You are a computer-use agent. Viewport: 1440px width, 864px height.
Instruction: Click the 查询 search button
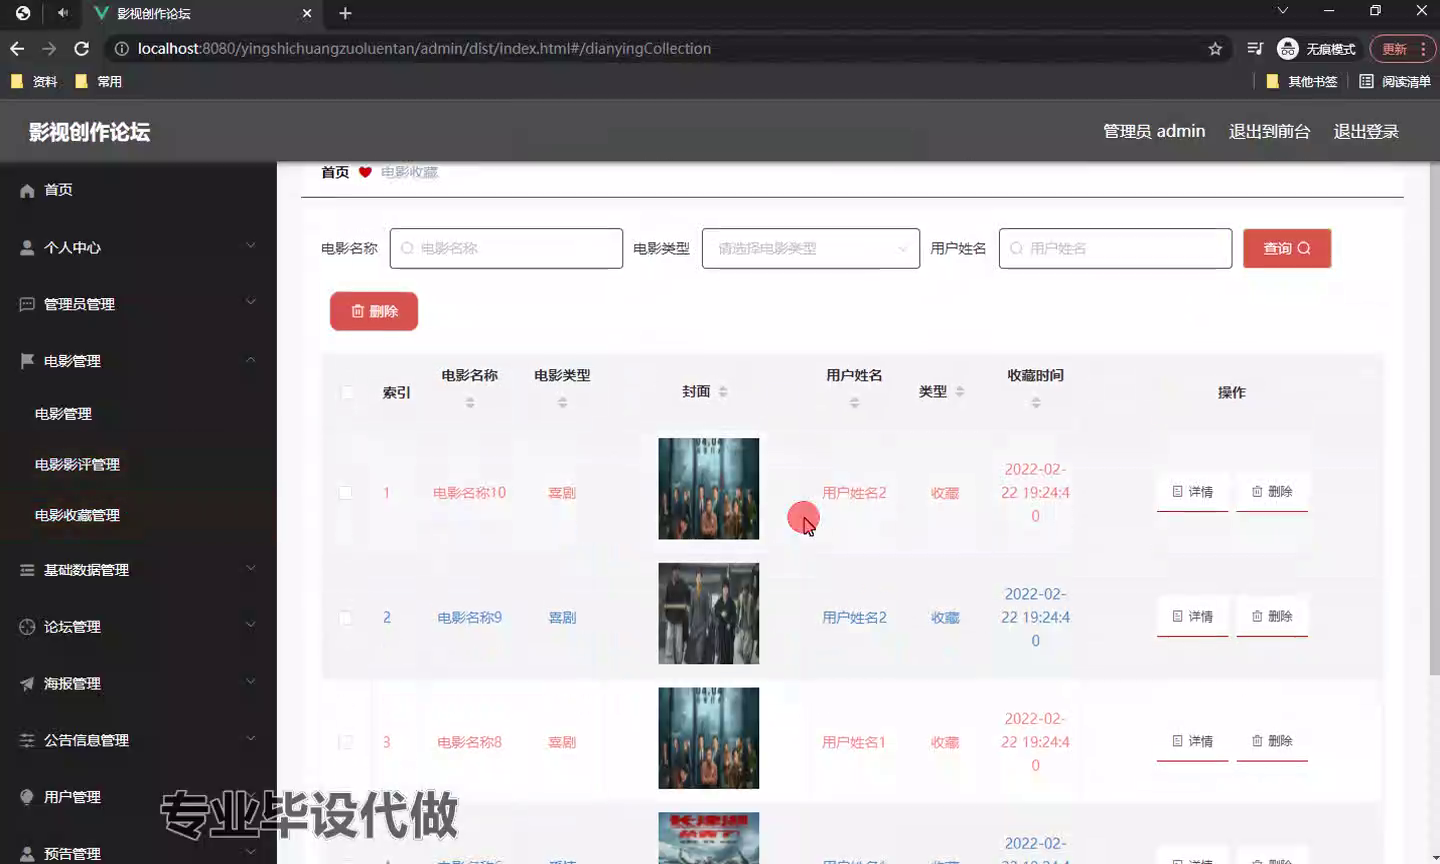pyautogui.click(x=1287, y=248)
